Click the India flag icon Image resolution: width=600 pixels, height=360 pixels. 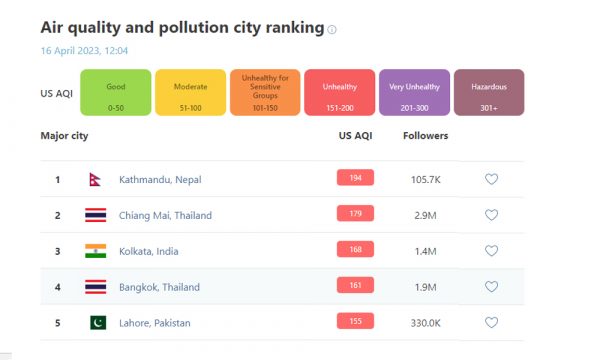[96, 251]
